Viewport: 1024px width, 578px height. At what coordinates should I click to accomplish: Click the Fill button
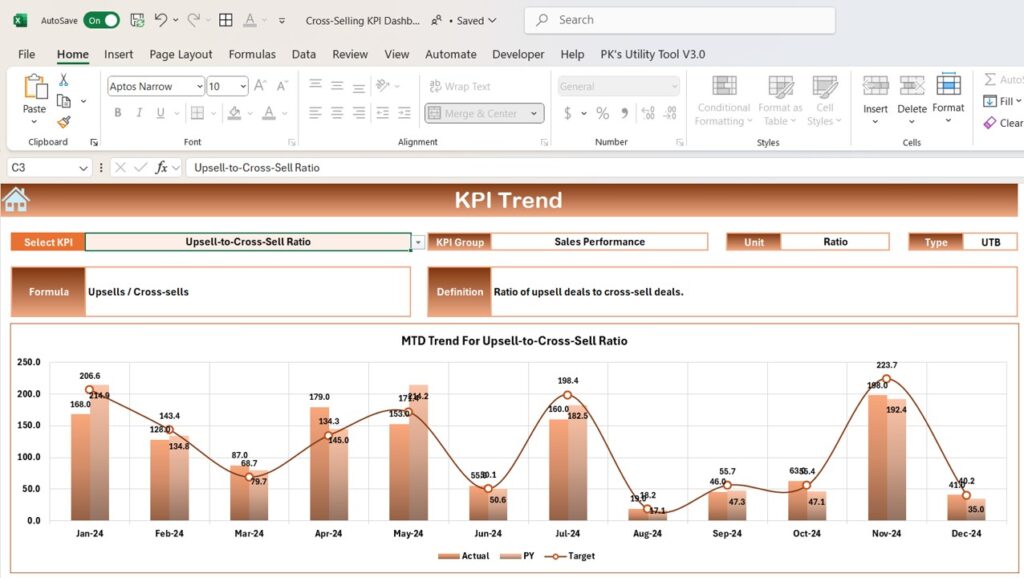[x=1002, y=101]
